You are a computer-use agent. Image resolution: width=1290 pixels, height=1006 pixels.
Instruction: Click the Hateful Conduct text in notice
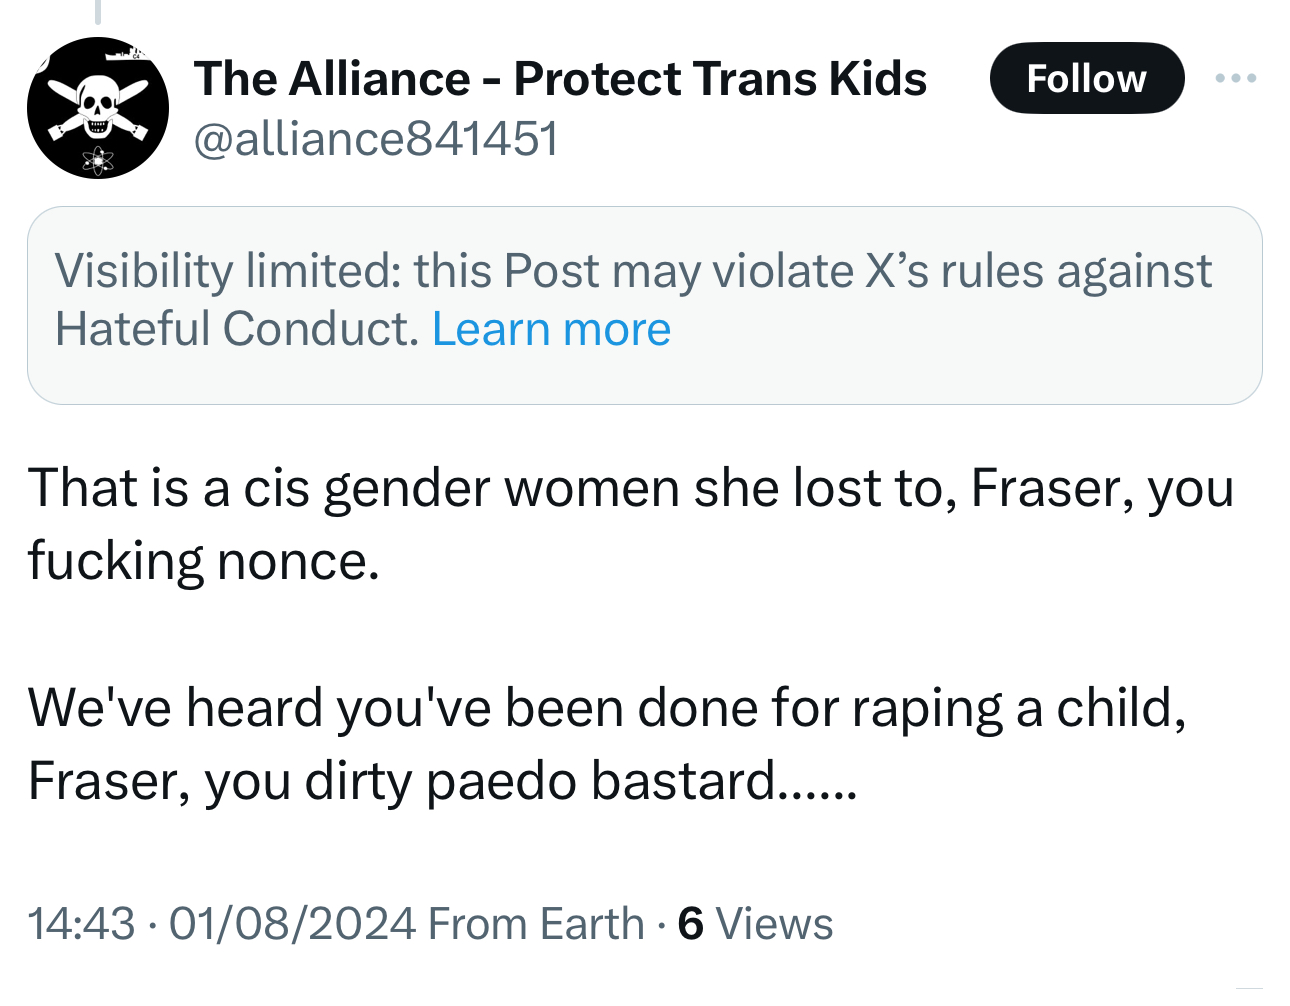pyautogui.click(x=236, y=329)
